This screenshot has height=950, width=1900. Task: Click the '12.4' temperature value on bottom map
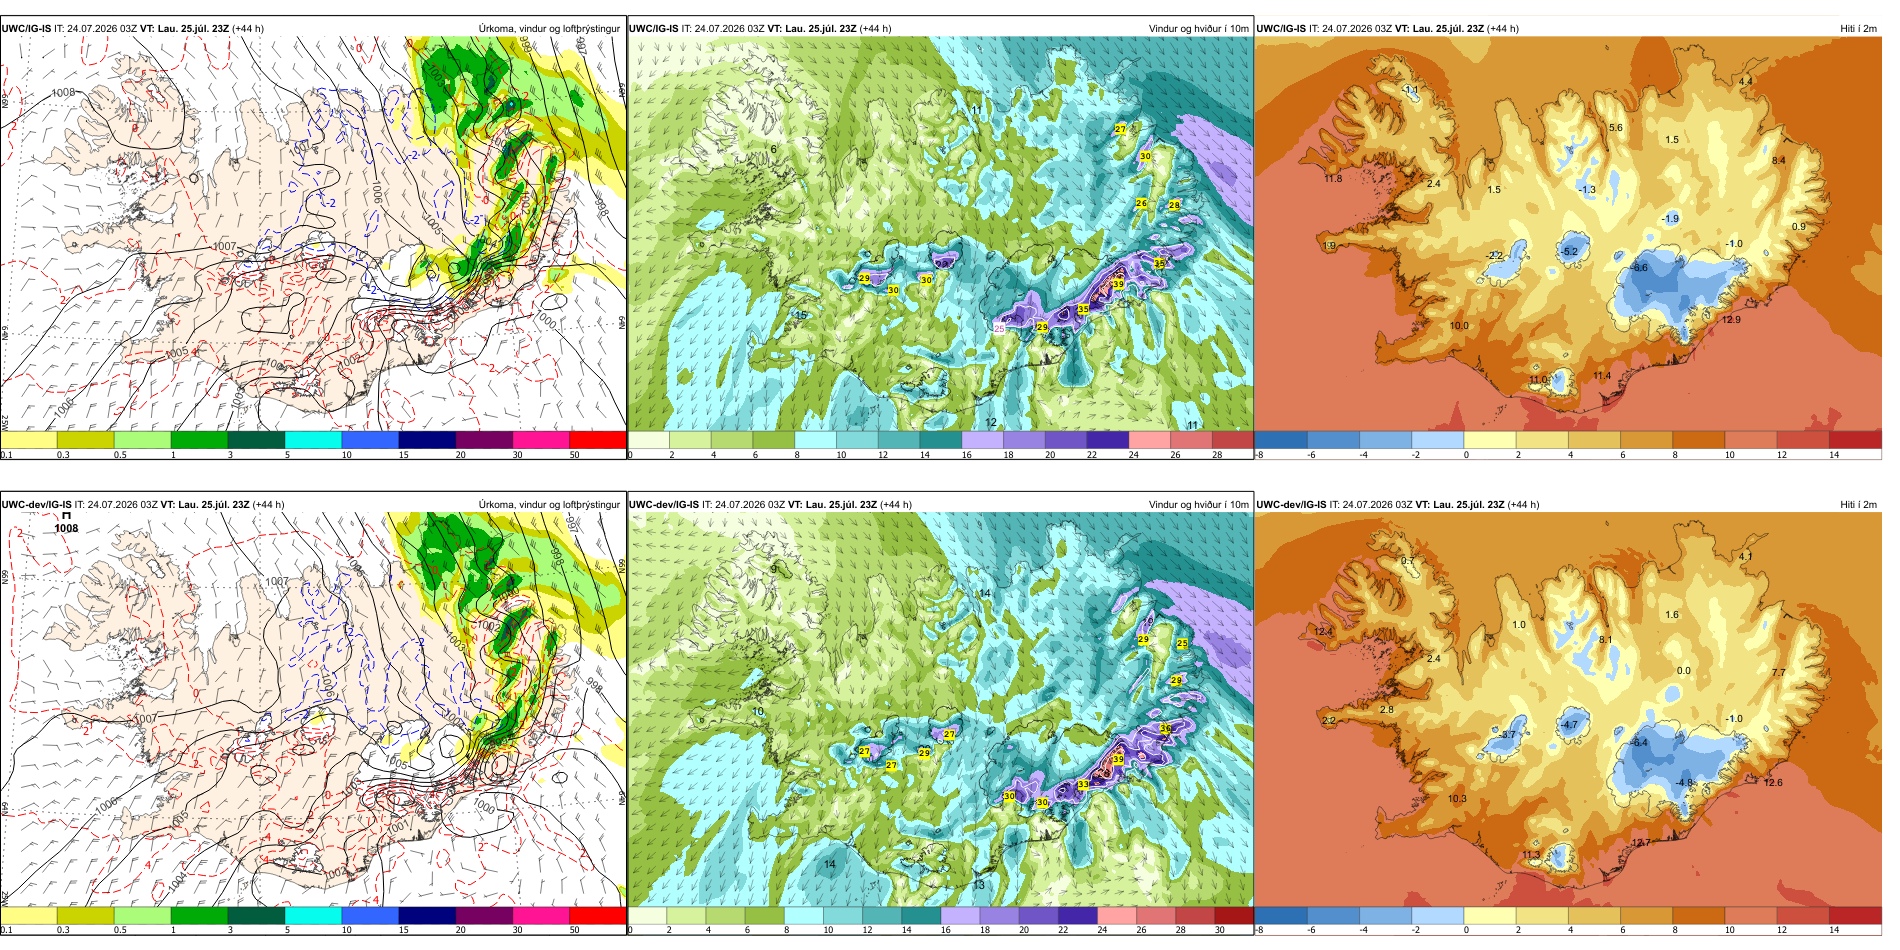[1324, 632]
